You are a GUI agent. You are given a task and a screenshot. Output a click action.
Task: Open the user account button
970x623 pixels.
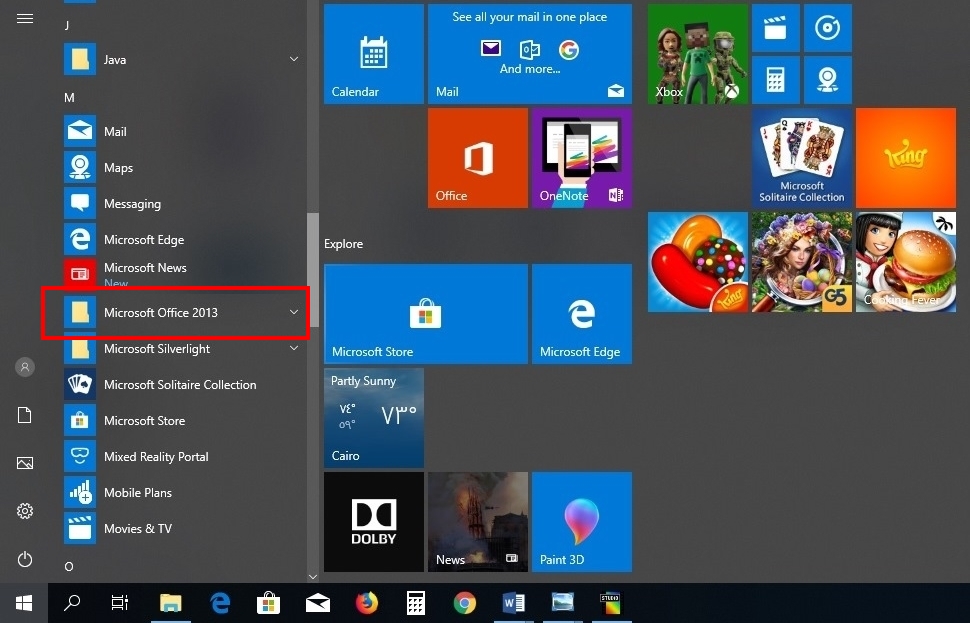(25, 367)
